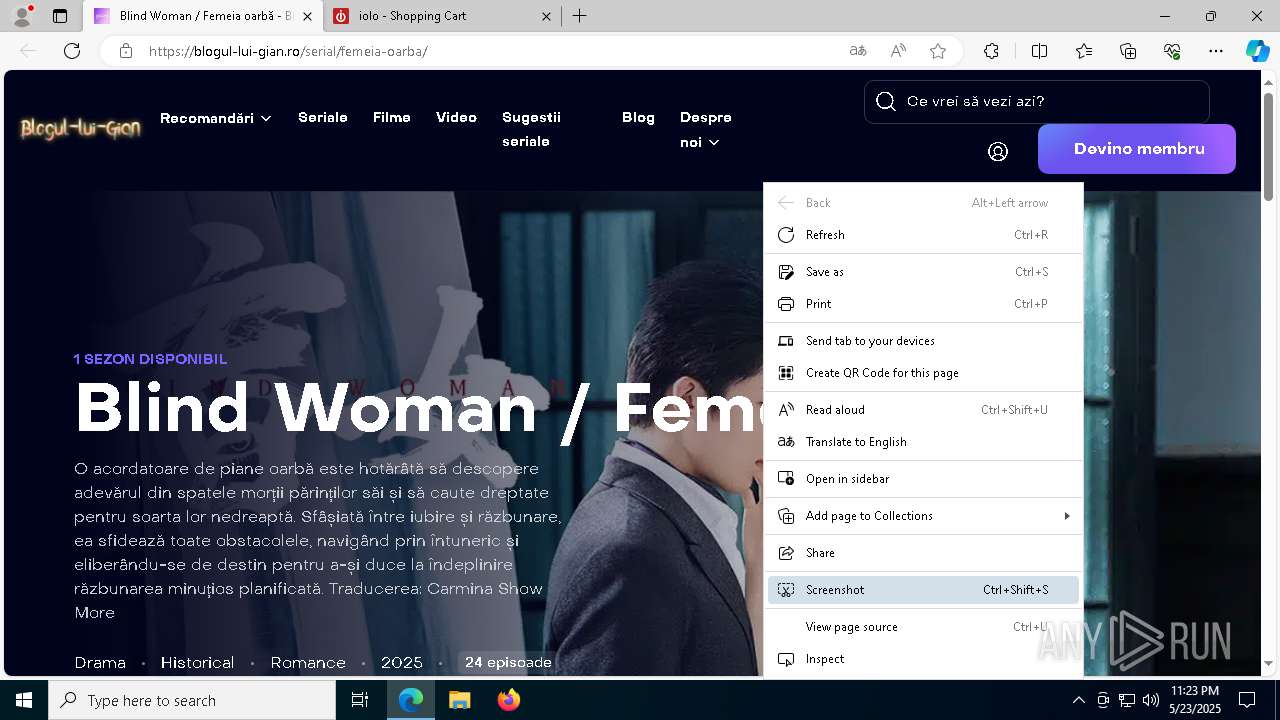Toggle split screen icon

pyautogui.click(x=1039, y=51)
